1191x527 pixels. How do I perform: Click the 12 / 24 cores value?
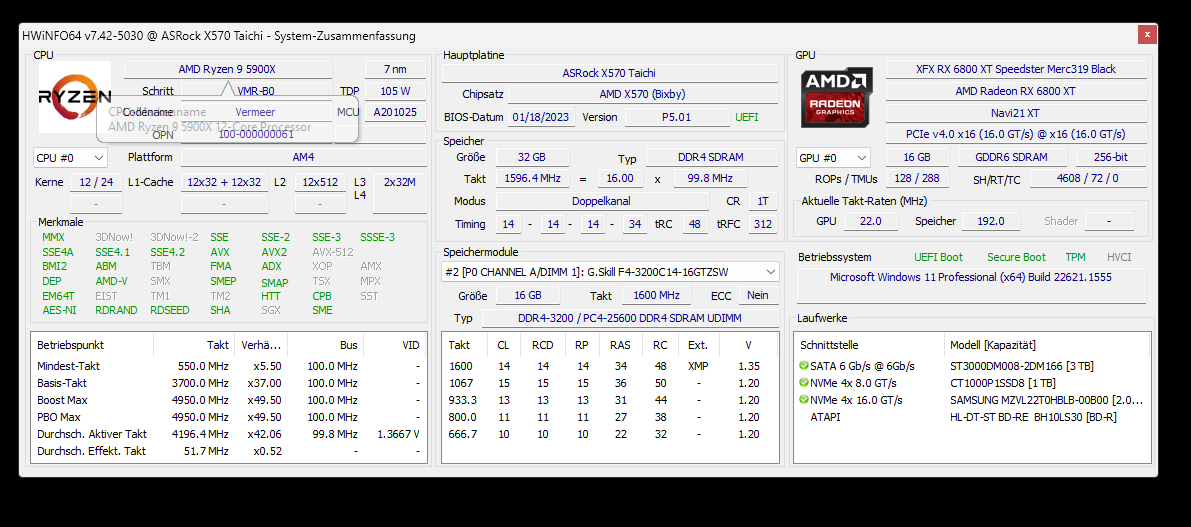coord(96,182)
